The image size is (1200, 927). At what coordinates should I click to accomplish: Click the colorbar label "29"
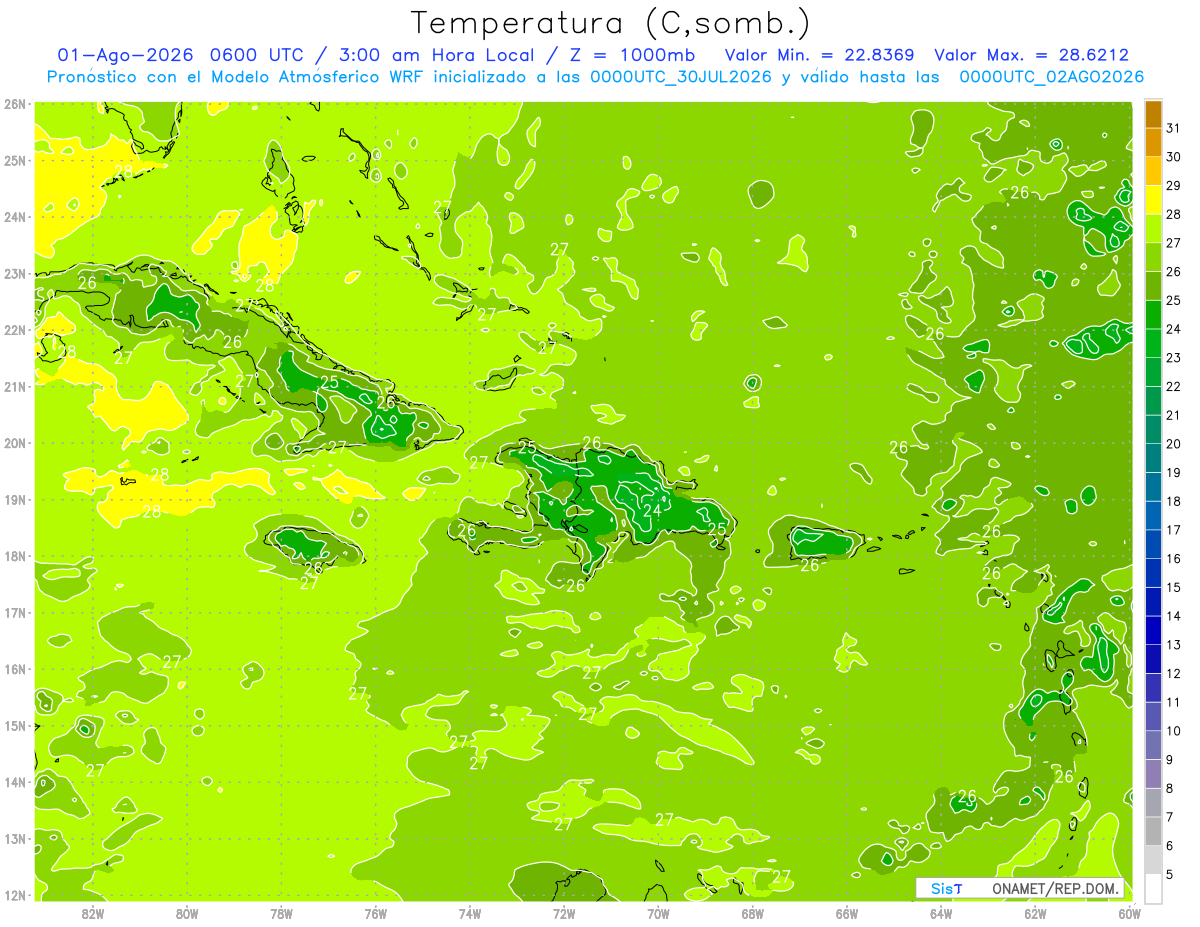pyautogui.click(x=1173, y=186)
